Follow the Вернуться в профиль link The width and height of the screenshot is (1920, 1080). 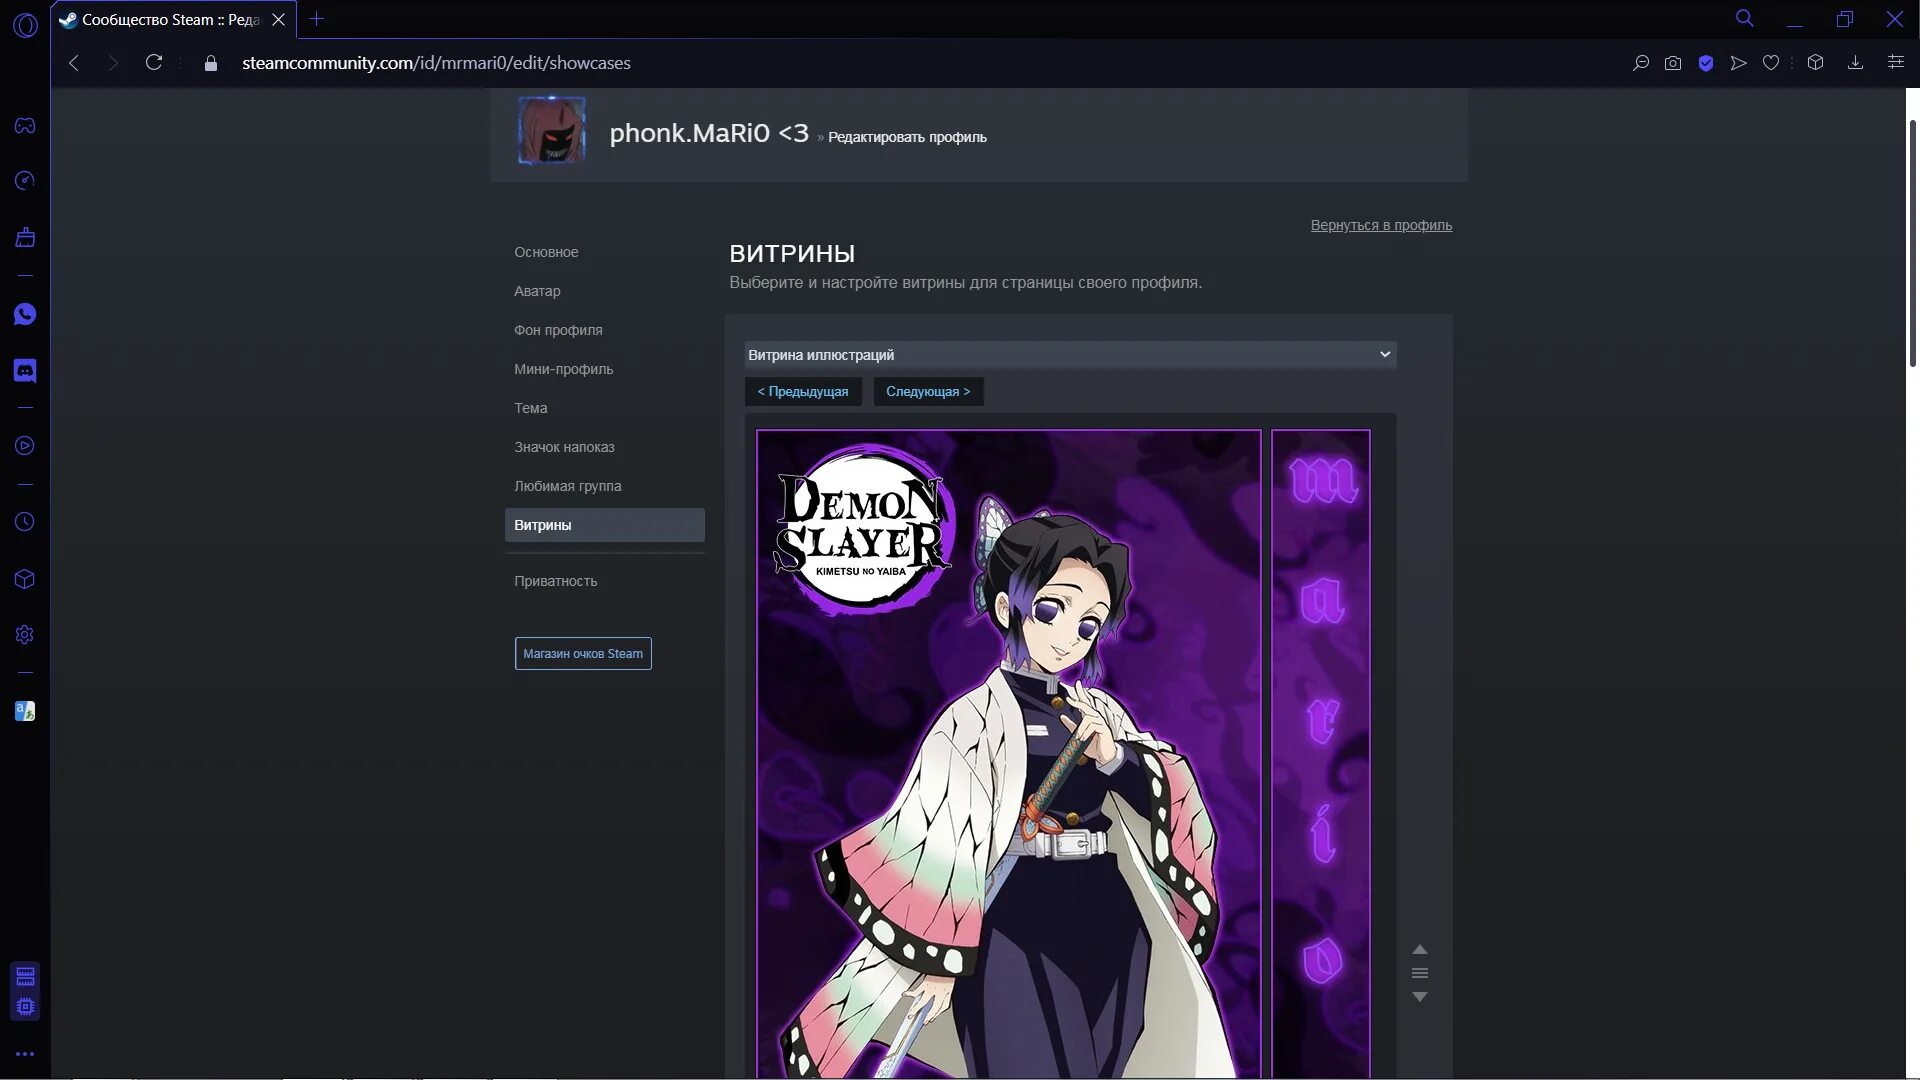pos(1381,225)
